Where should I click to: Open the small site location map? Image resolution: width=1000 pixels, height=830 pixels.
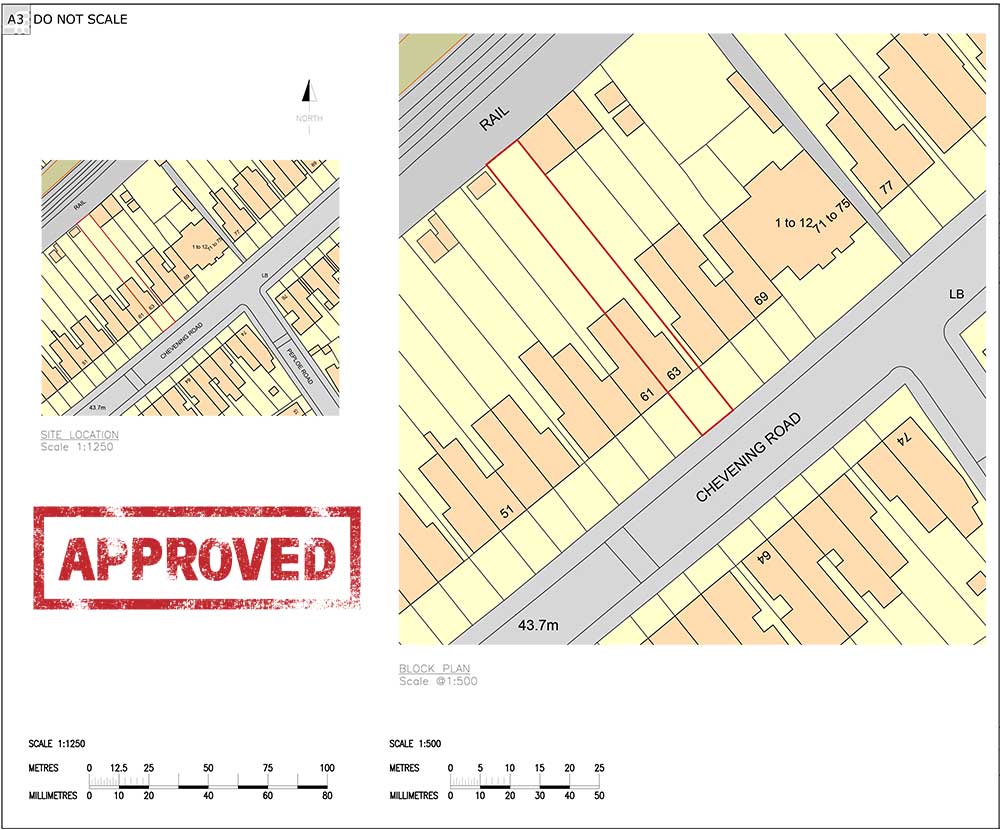point(190,287)
